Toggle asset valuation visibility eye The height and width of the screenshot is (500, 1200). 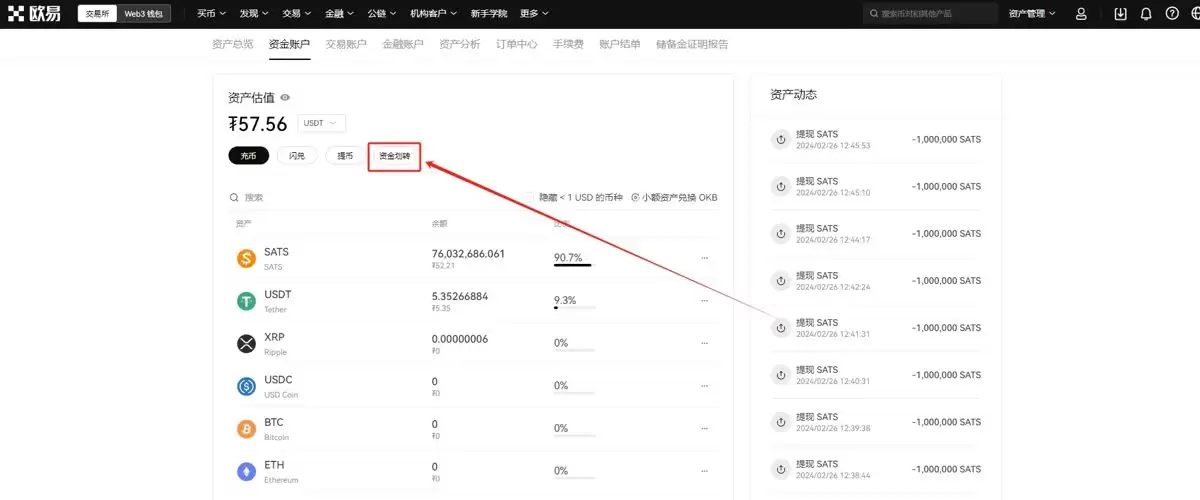(285, 98)
